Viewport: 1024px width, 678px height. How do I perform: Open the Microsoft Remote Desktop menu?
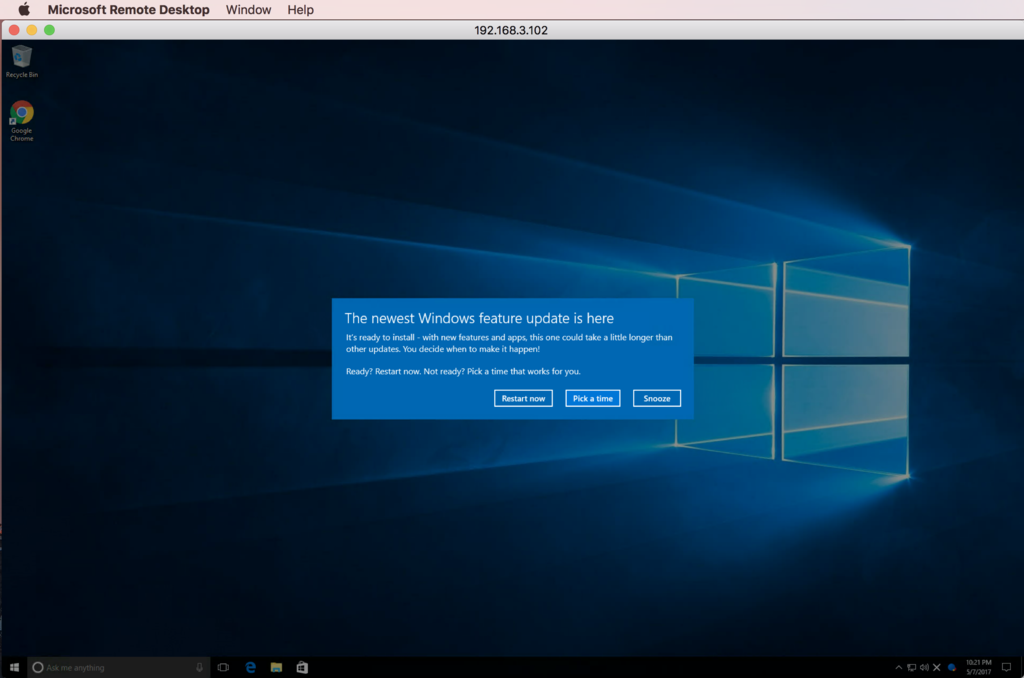click(129, 10)
